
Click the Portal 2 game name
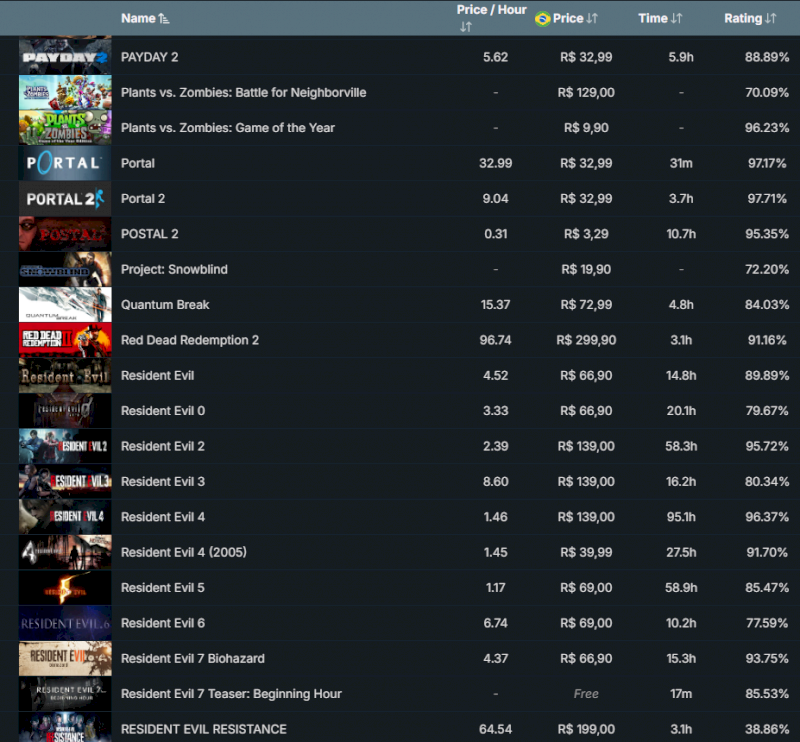pos(143,199)
